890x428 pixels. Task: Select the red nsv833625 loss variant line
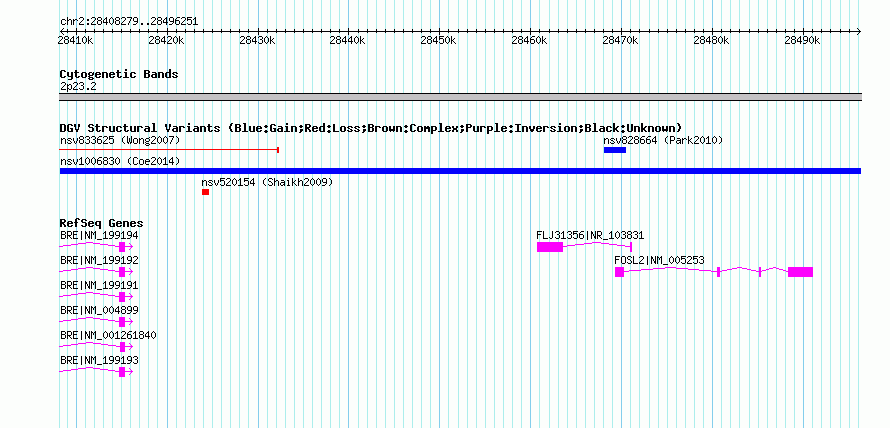(x=169, y=150)
